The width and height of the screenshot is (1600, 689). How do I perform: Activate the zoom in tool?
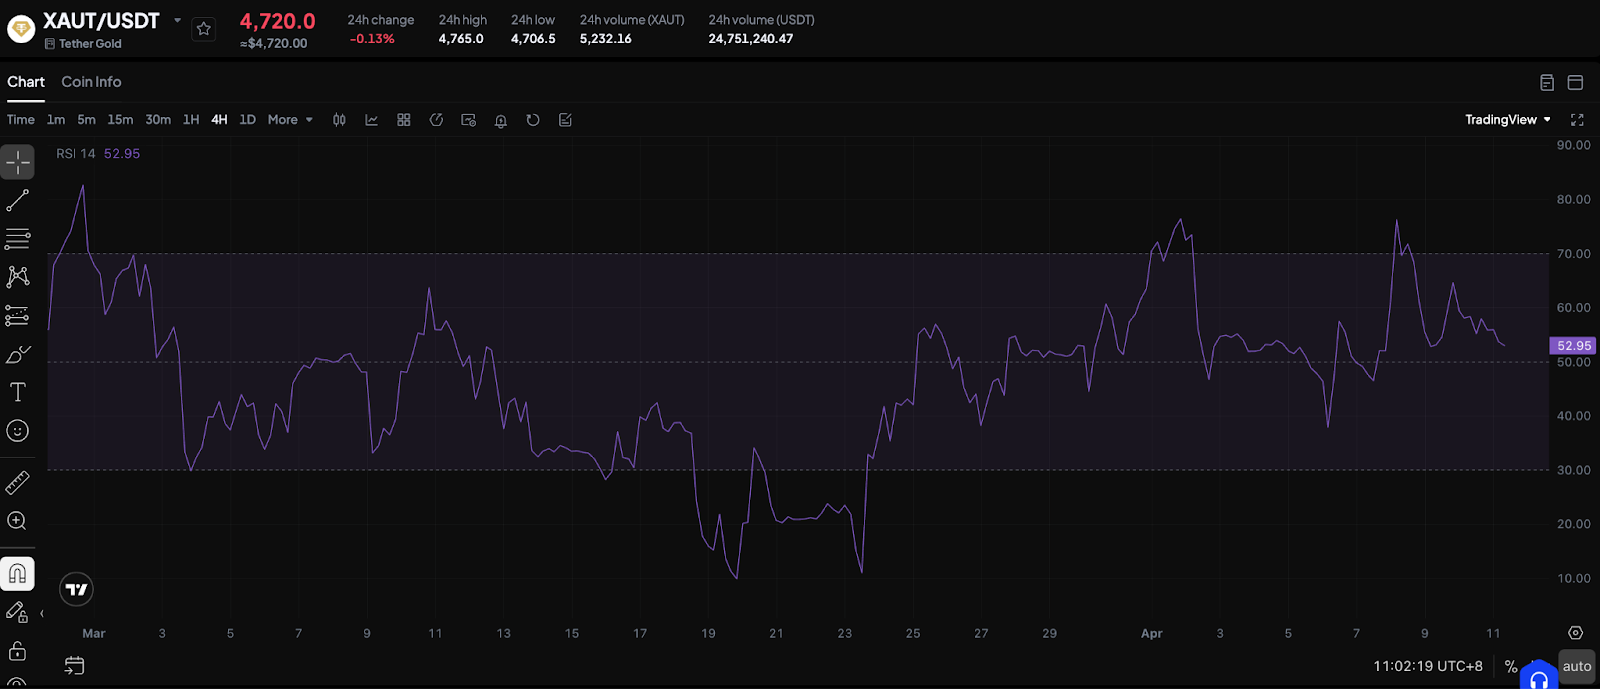tap(18, 521)
